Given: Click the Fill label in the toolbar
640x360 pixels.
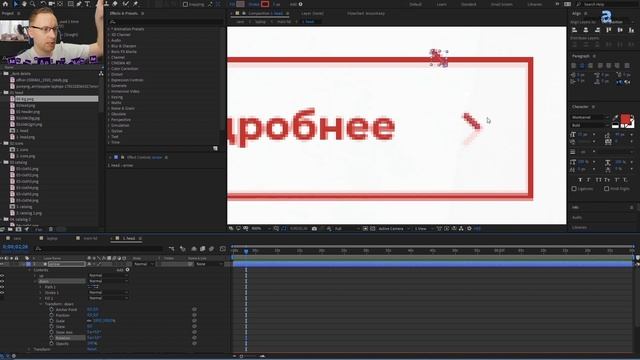Looking at the screenshot, I should click(232, 4).
